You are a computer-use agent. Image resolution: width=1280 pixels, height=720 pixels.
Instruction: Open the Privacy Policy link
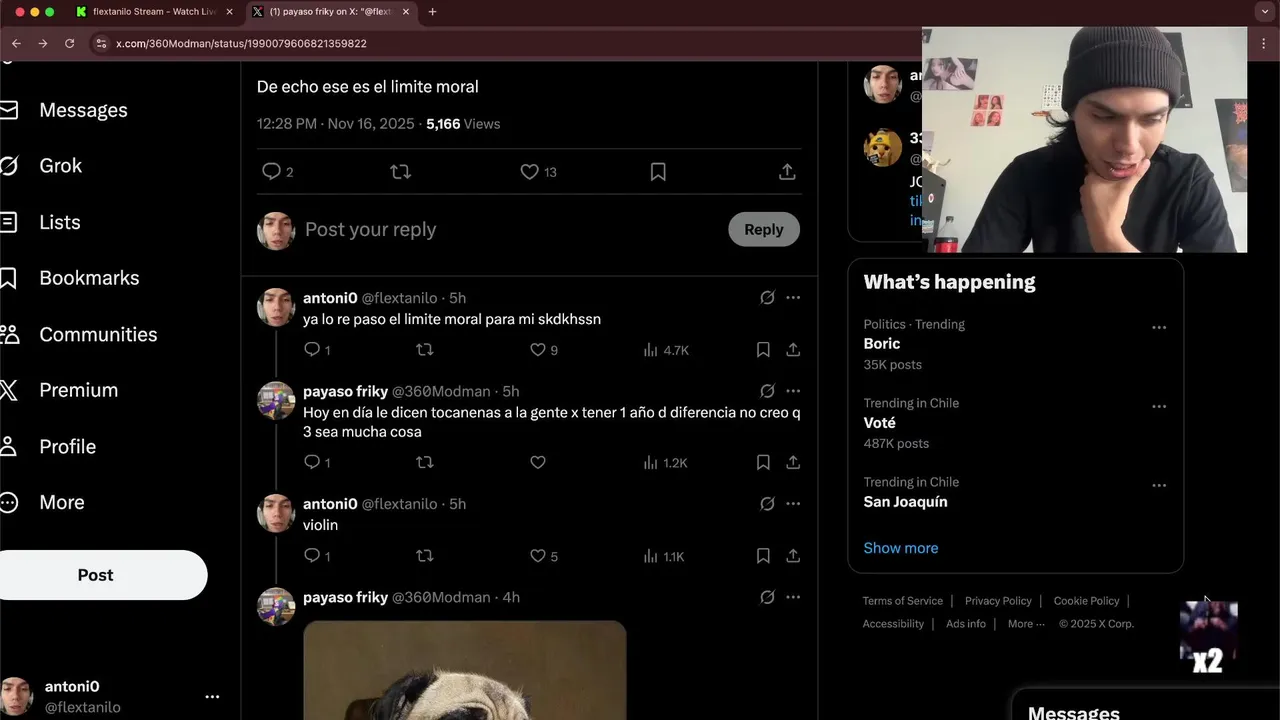point(998,601)
